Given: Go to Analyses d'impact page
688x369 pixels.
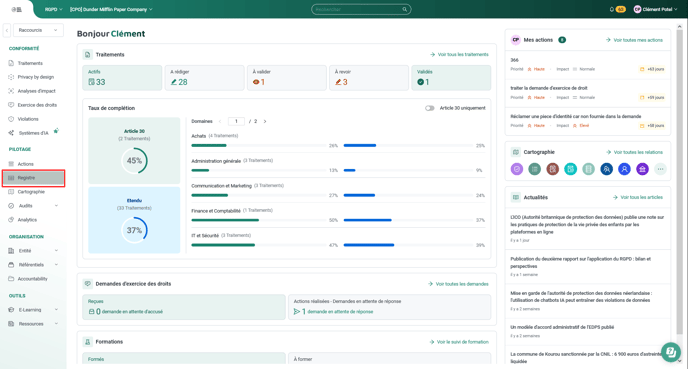Looking at the screenshot, I should pos(36,91).
